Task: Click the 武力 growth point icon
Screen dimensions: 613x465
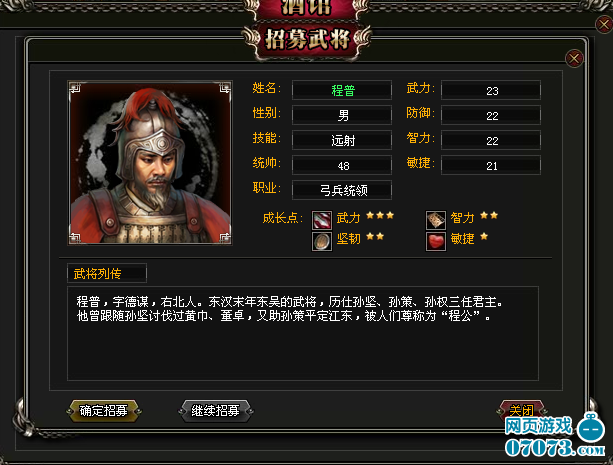Action: pyautogui.click(x=322, y=220)
